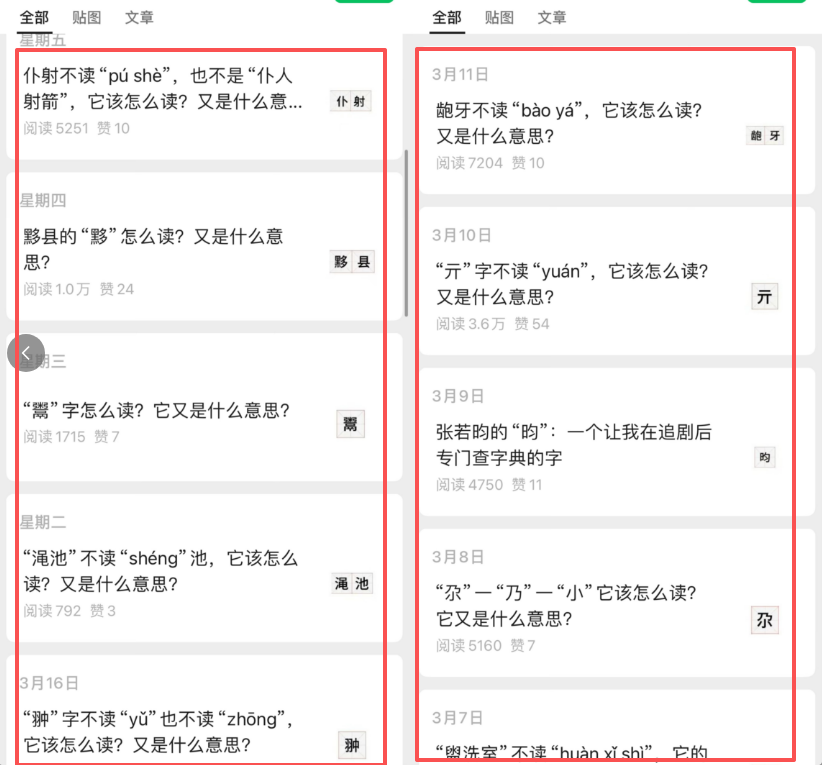This screenshot has width=822, height=765.
Task: Open article about 张若昀的昀
Action: tap(574, 445)
